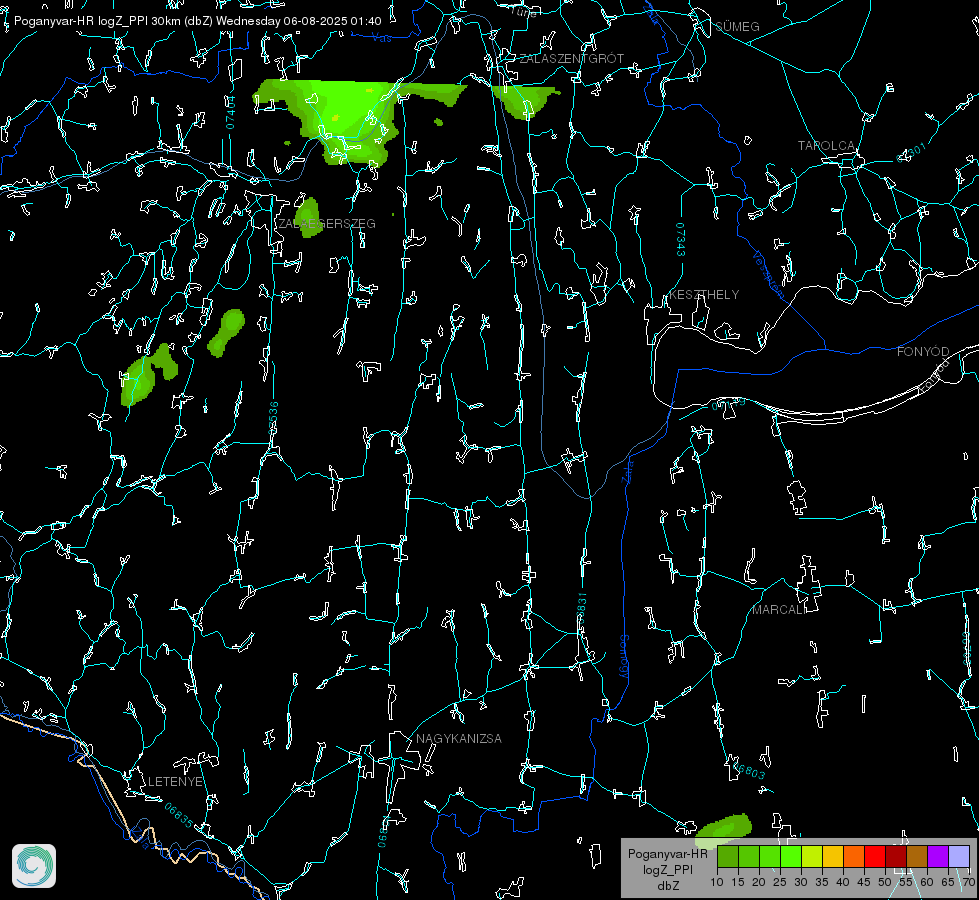Click the 45-50 dBZ red swatch
Image resolution: width=979 pixels, height=900 pixels.
click(875, 856)
